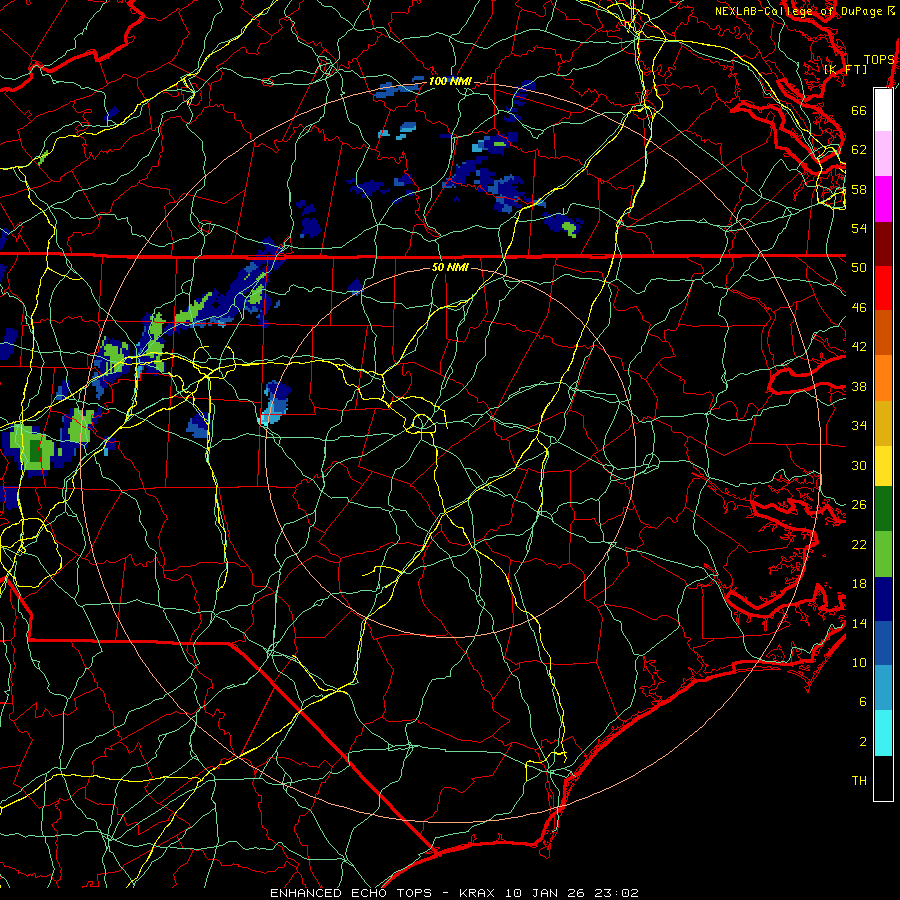
Task: Click the "TOPS" legend heading
Action: click(x=879, y=60)
